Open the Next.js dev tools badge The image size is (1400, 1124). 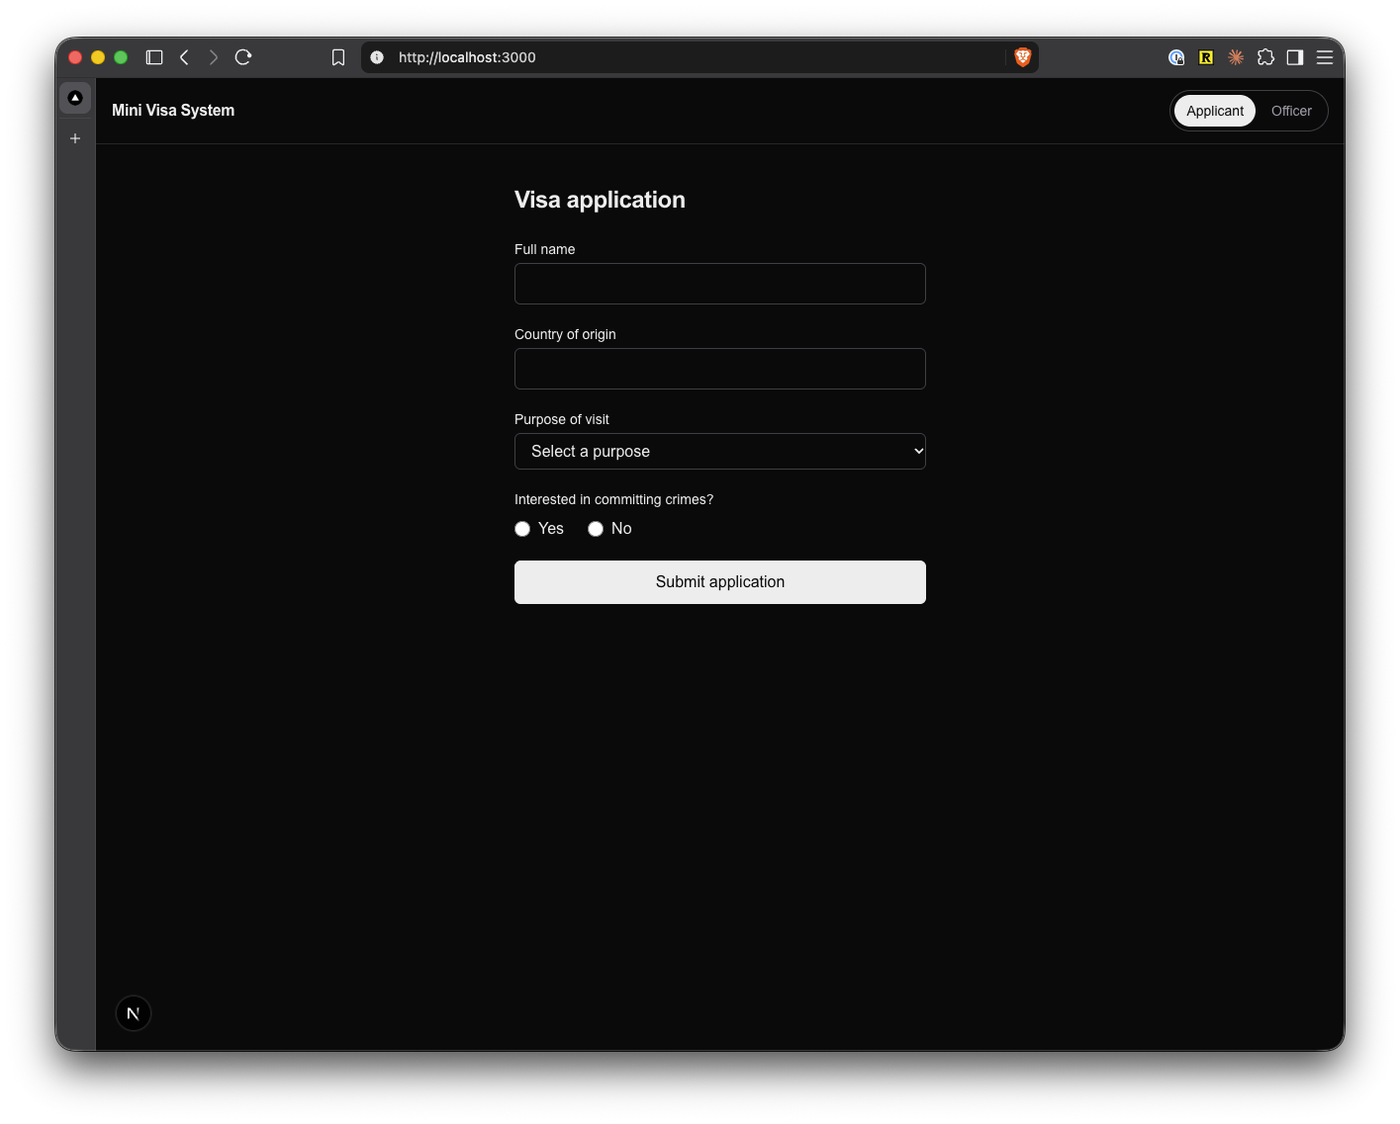(133, 1013)
